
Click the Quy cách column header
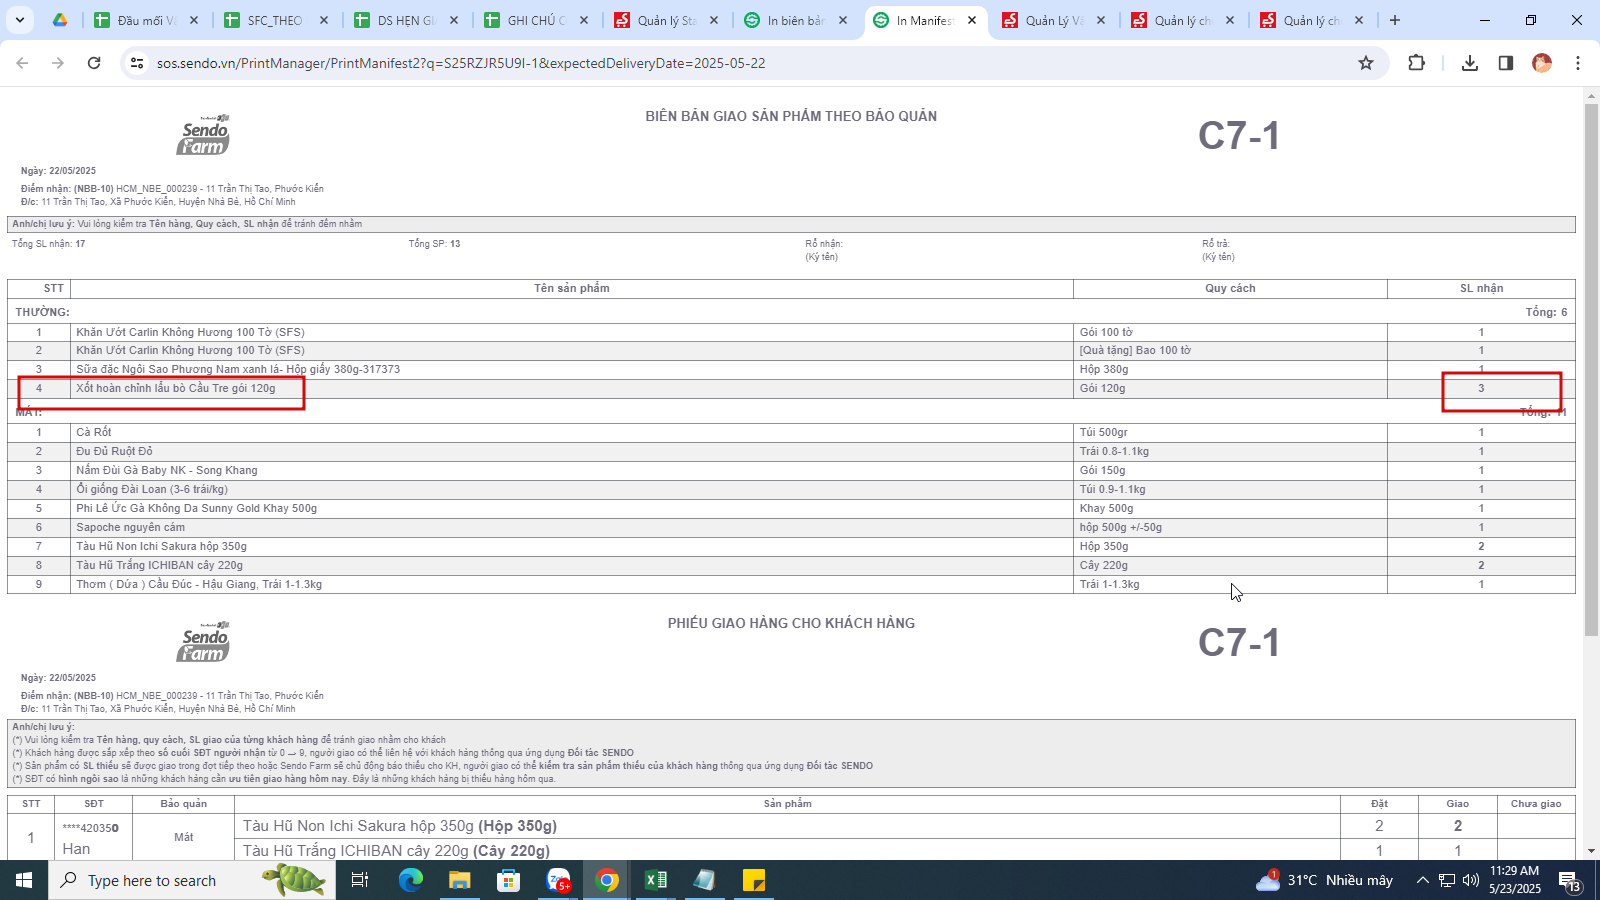[1230, 288]
